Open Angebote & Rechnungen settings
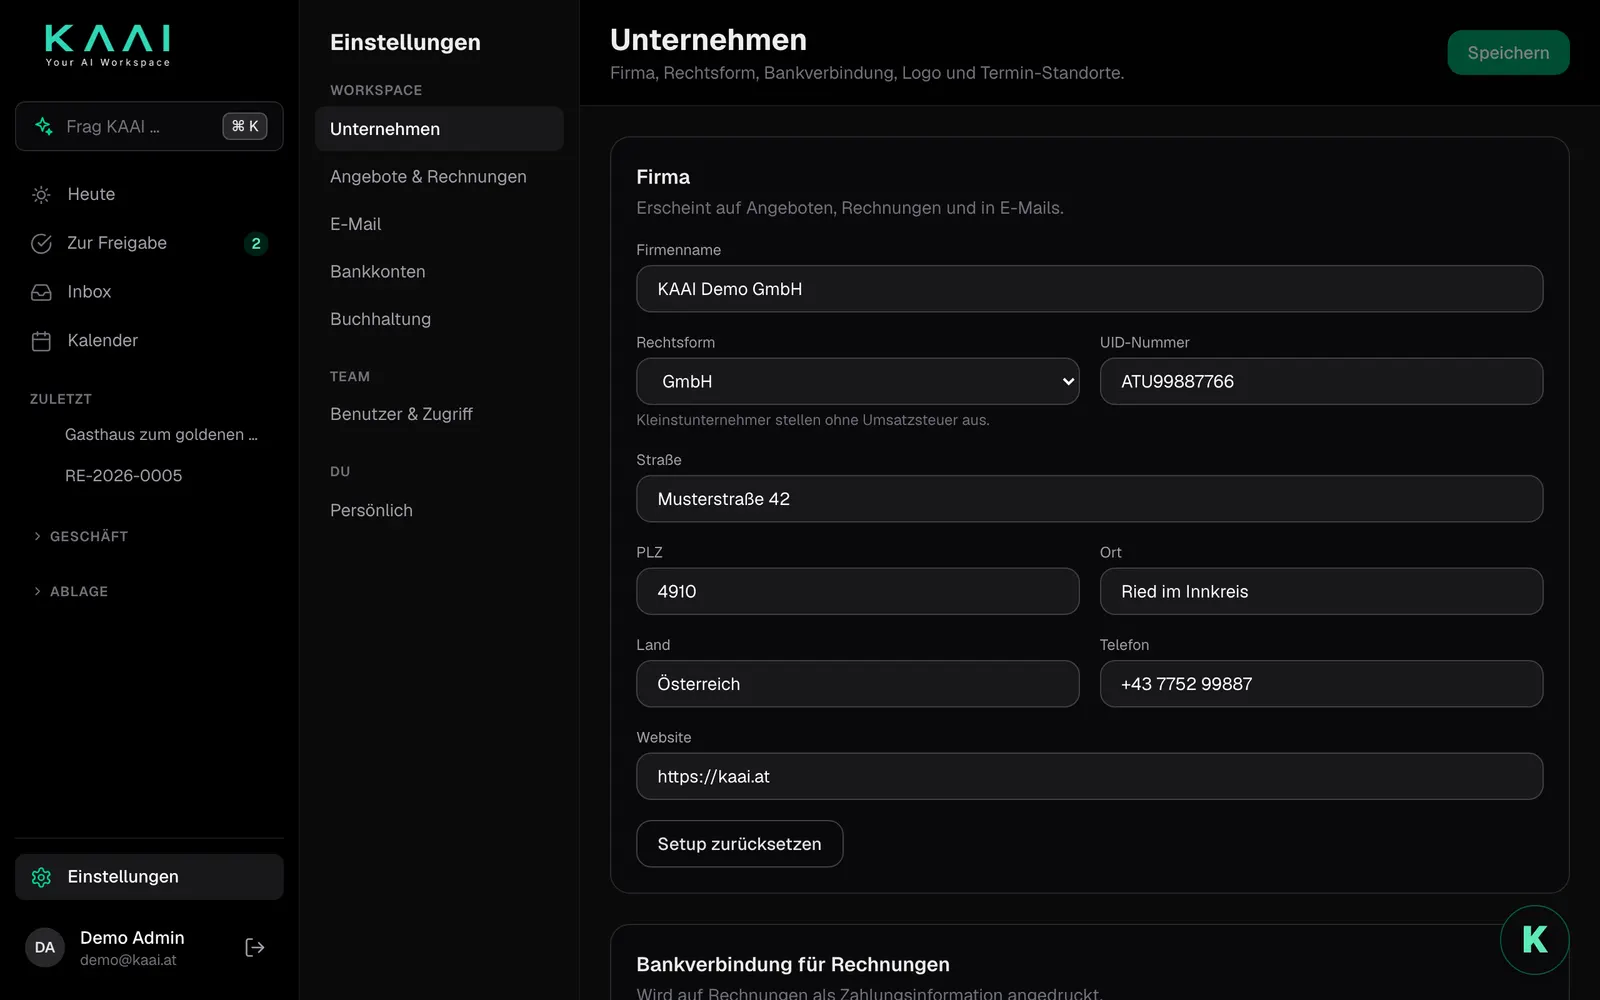This screenshot has height=1000, width=1600. 439,177
